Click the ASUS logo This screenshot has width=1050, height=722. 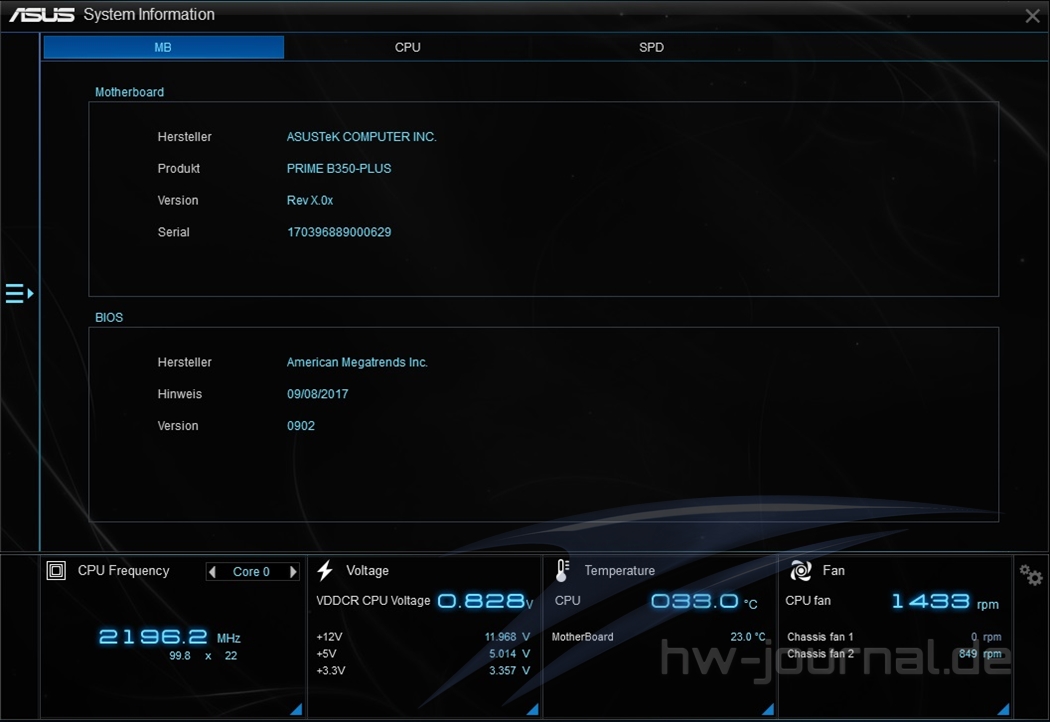pyautogui.click(x=42, y=15)
